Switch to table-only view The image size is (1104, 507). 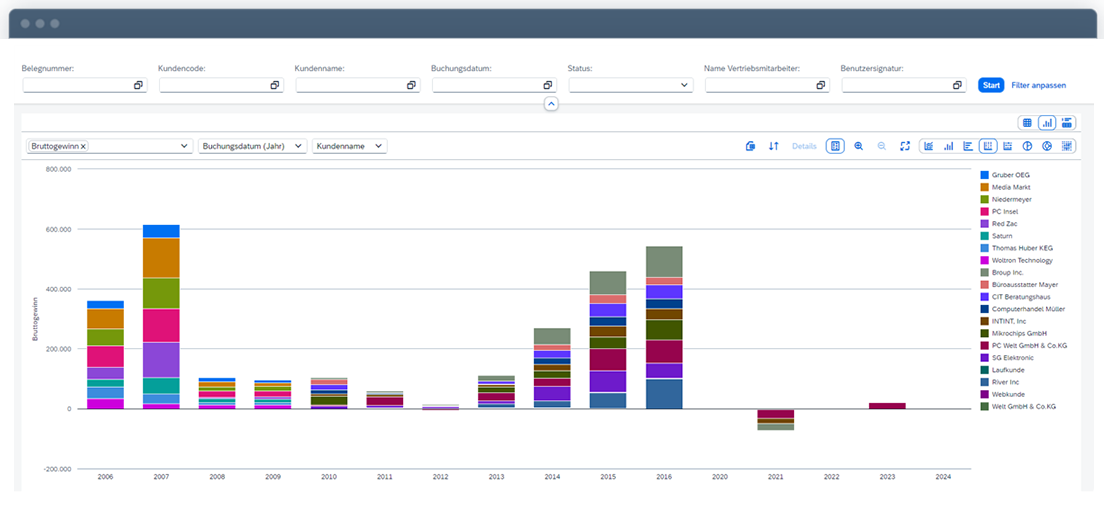(1026, 123)
